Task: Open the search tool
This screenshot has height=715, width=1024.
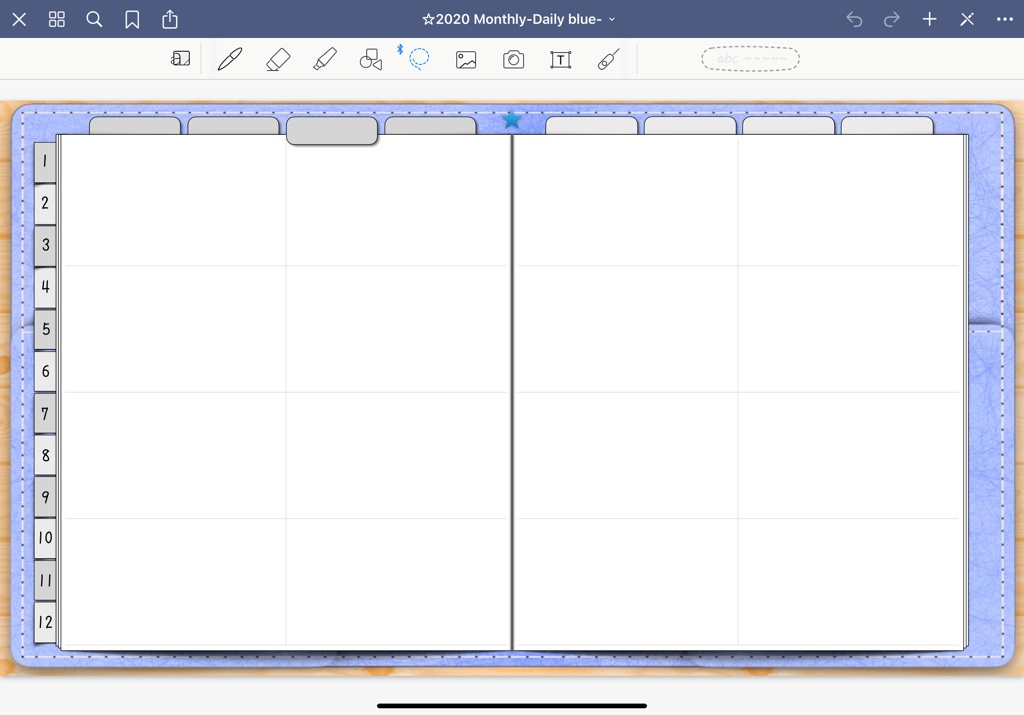Action: (94, 20)
